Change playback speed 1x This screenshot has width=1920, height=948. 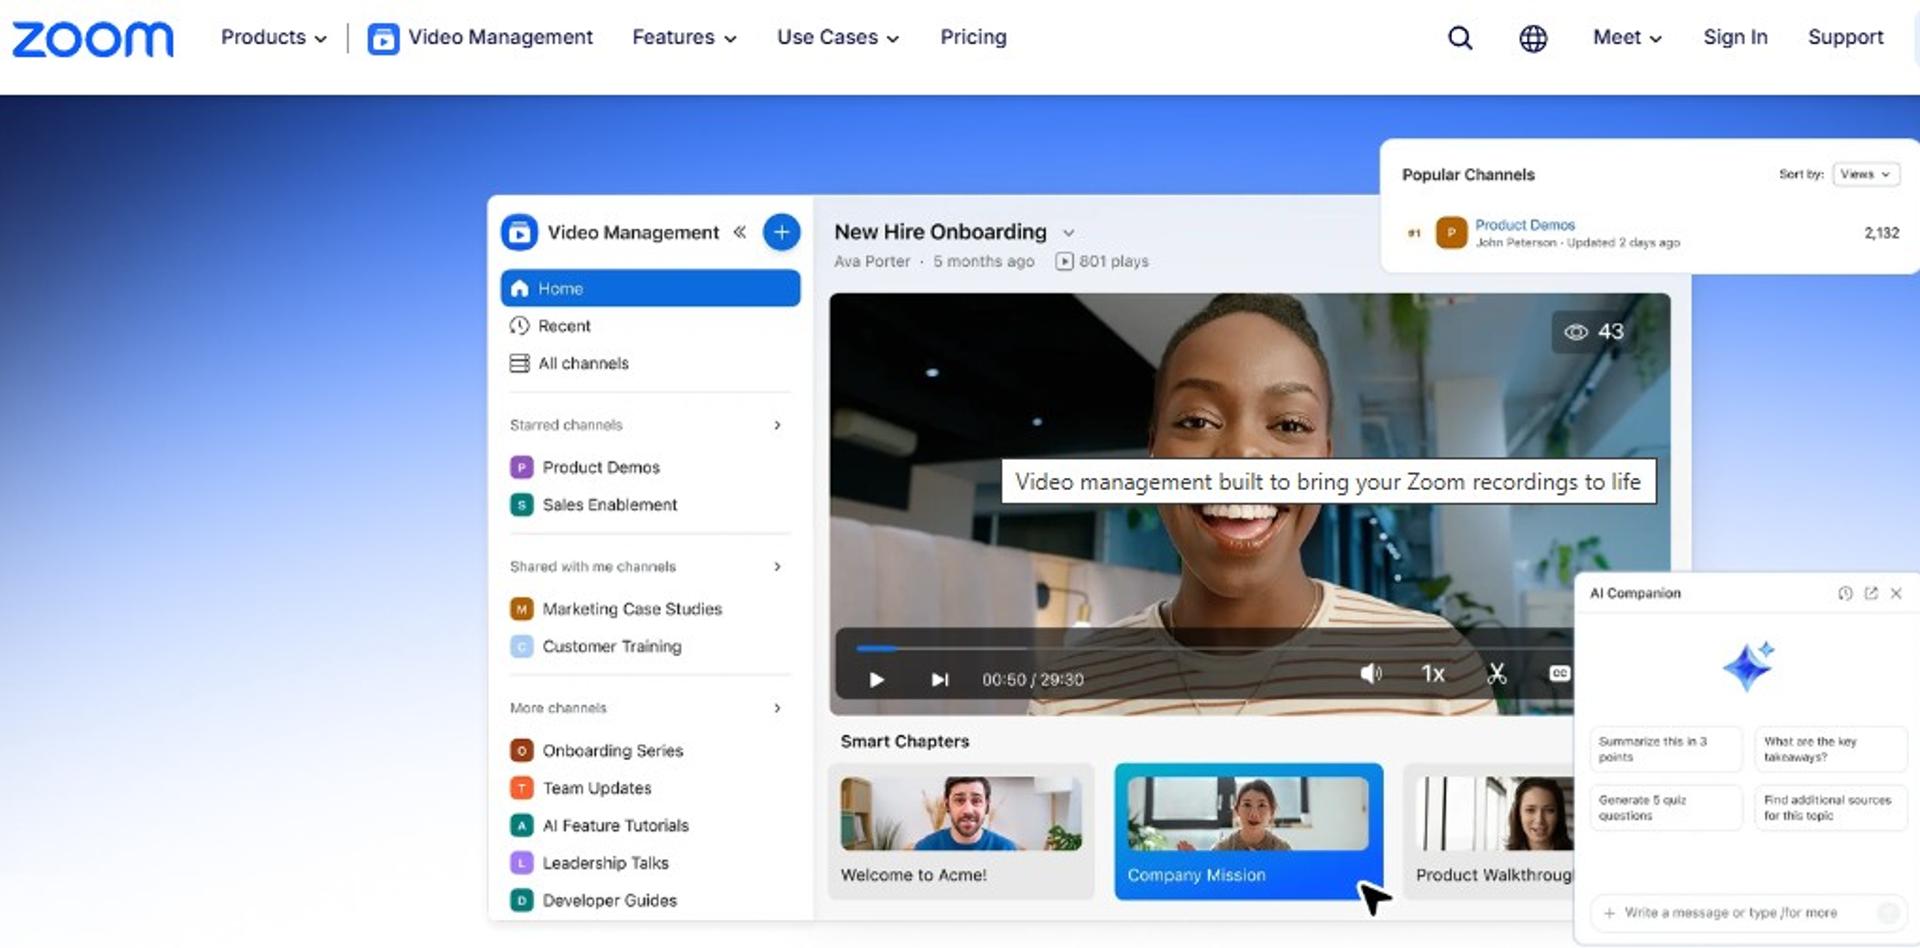click(1433, 674)
